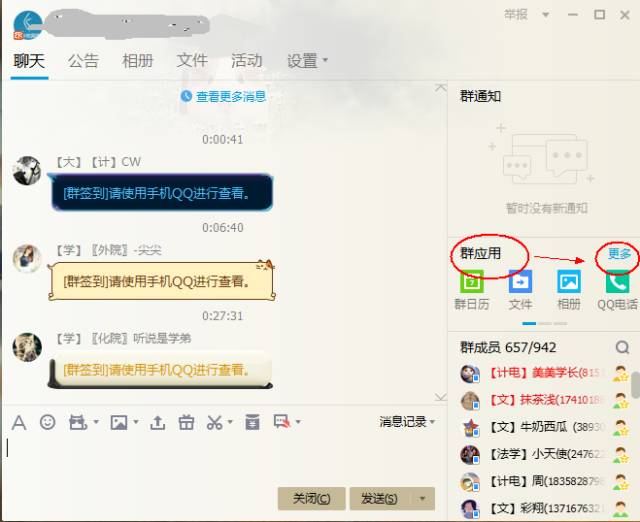Open send options arrow beside 发送(S)
Image resolution: width=640 pixels, height=522 pixels.
pos(422,498)
